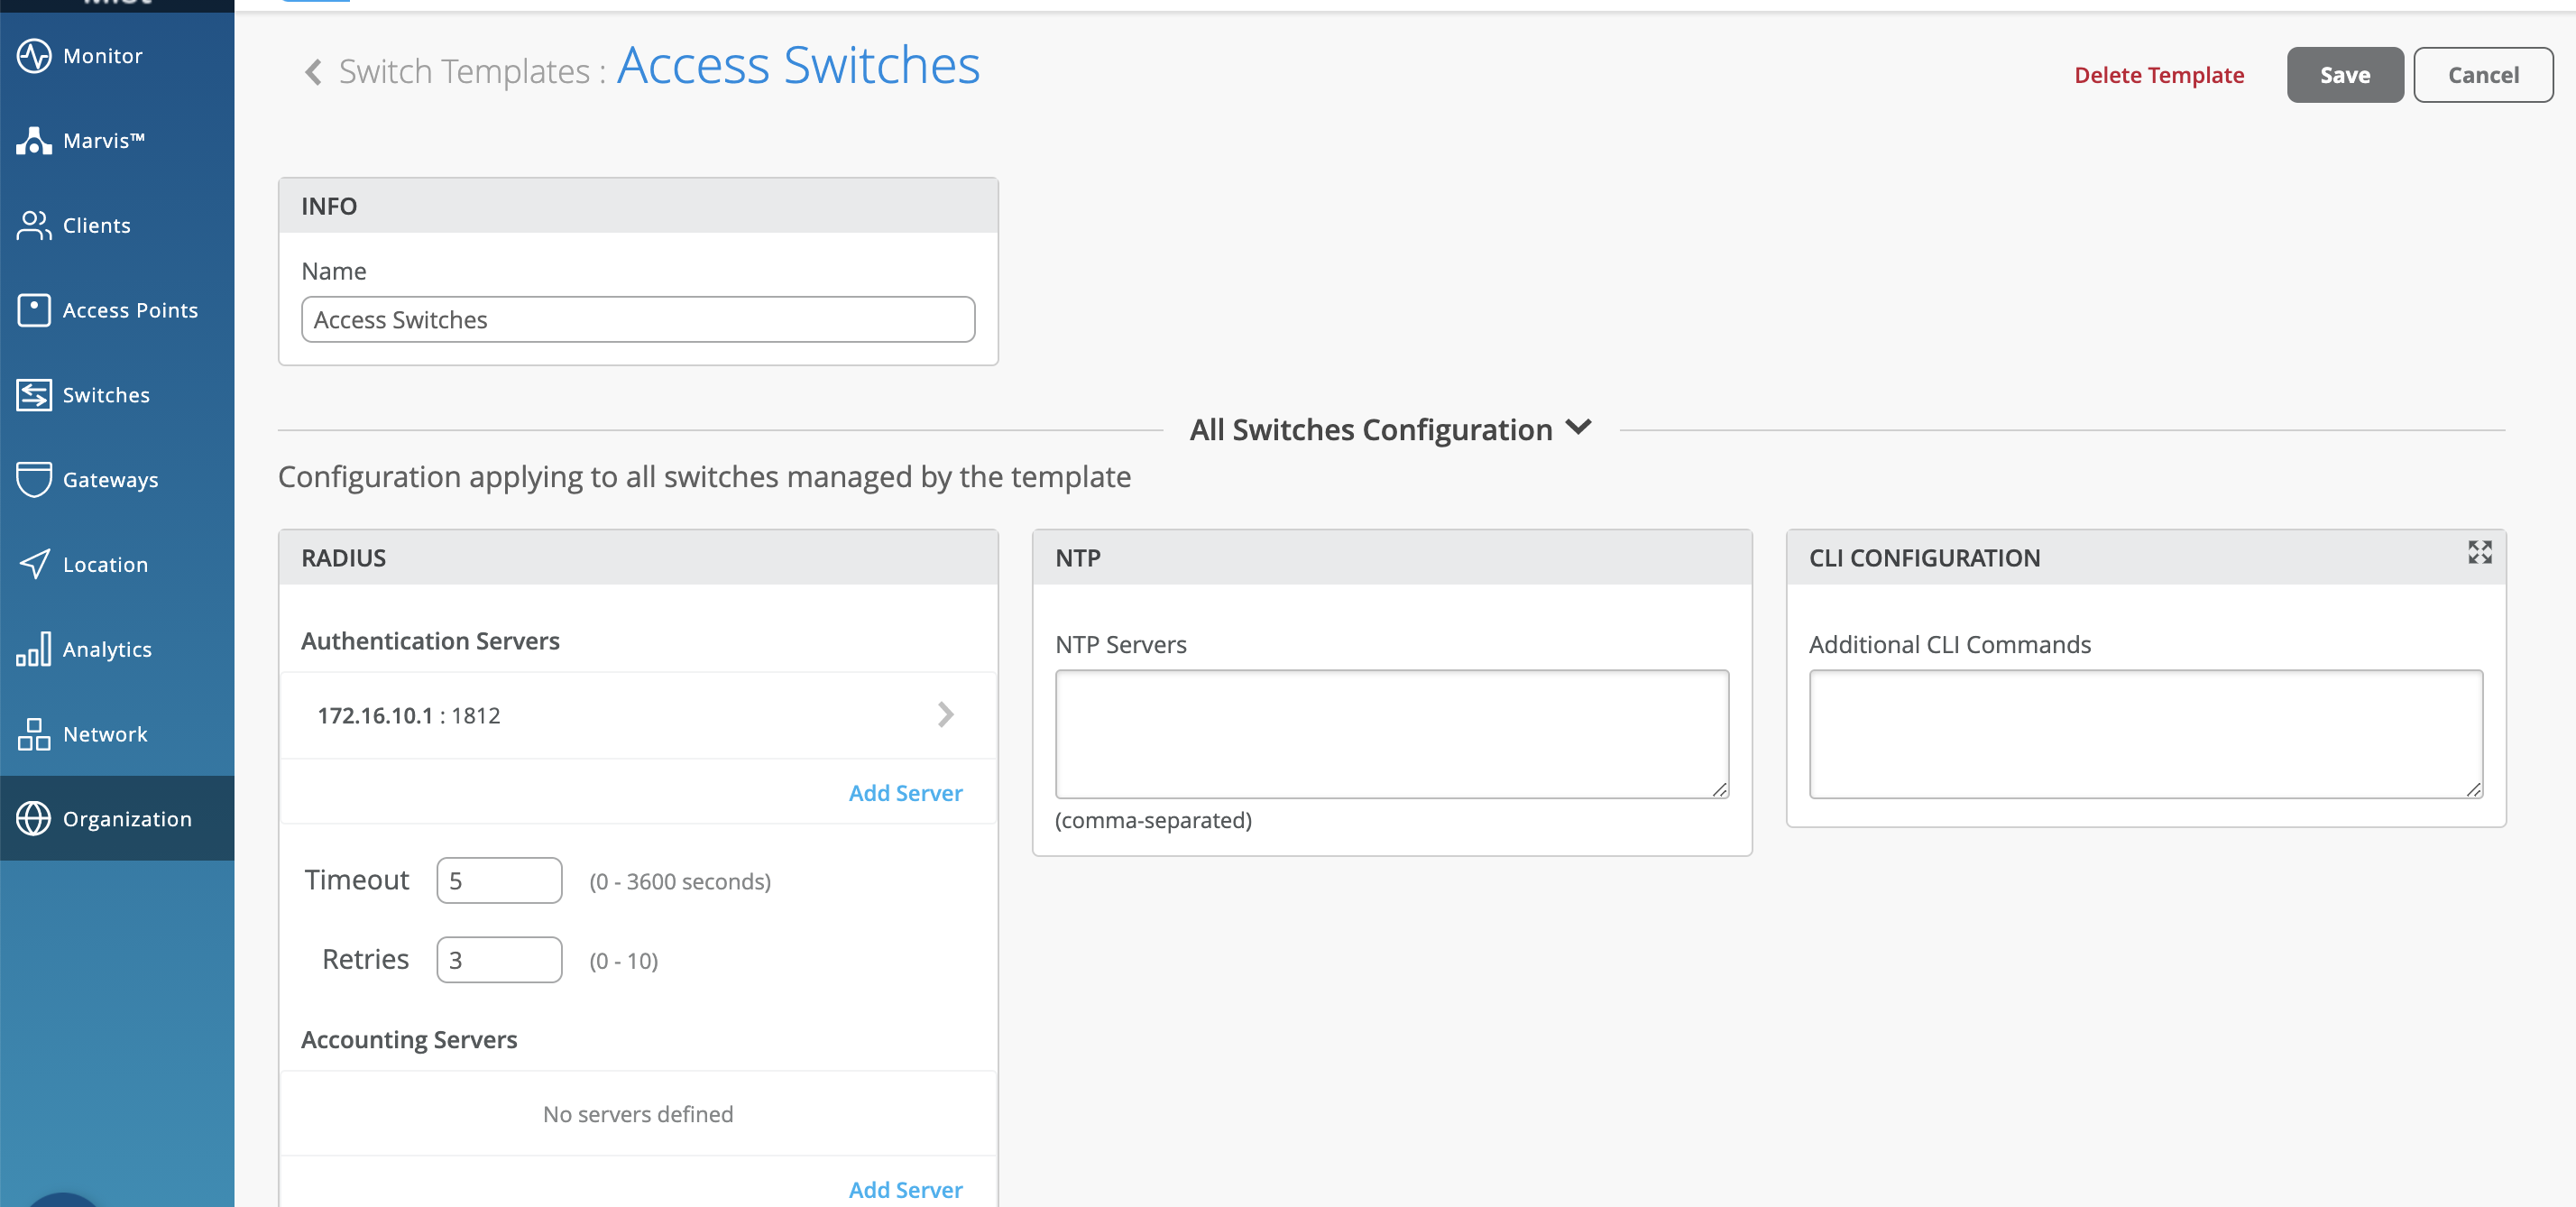Click the Clients people icon

tap(34, 225)
